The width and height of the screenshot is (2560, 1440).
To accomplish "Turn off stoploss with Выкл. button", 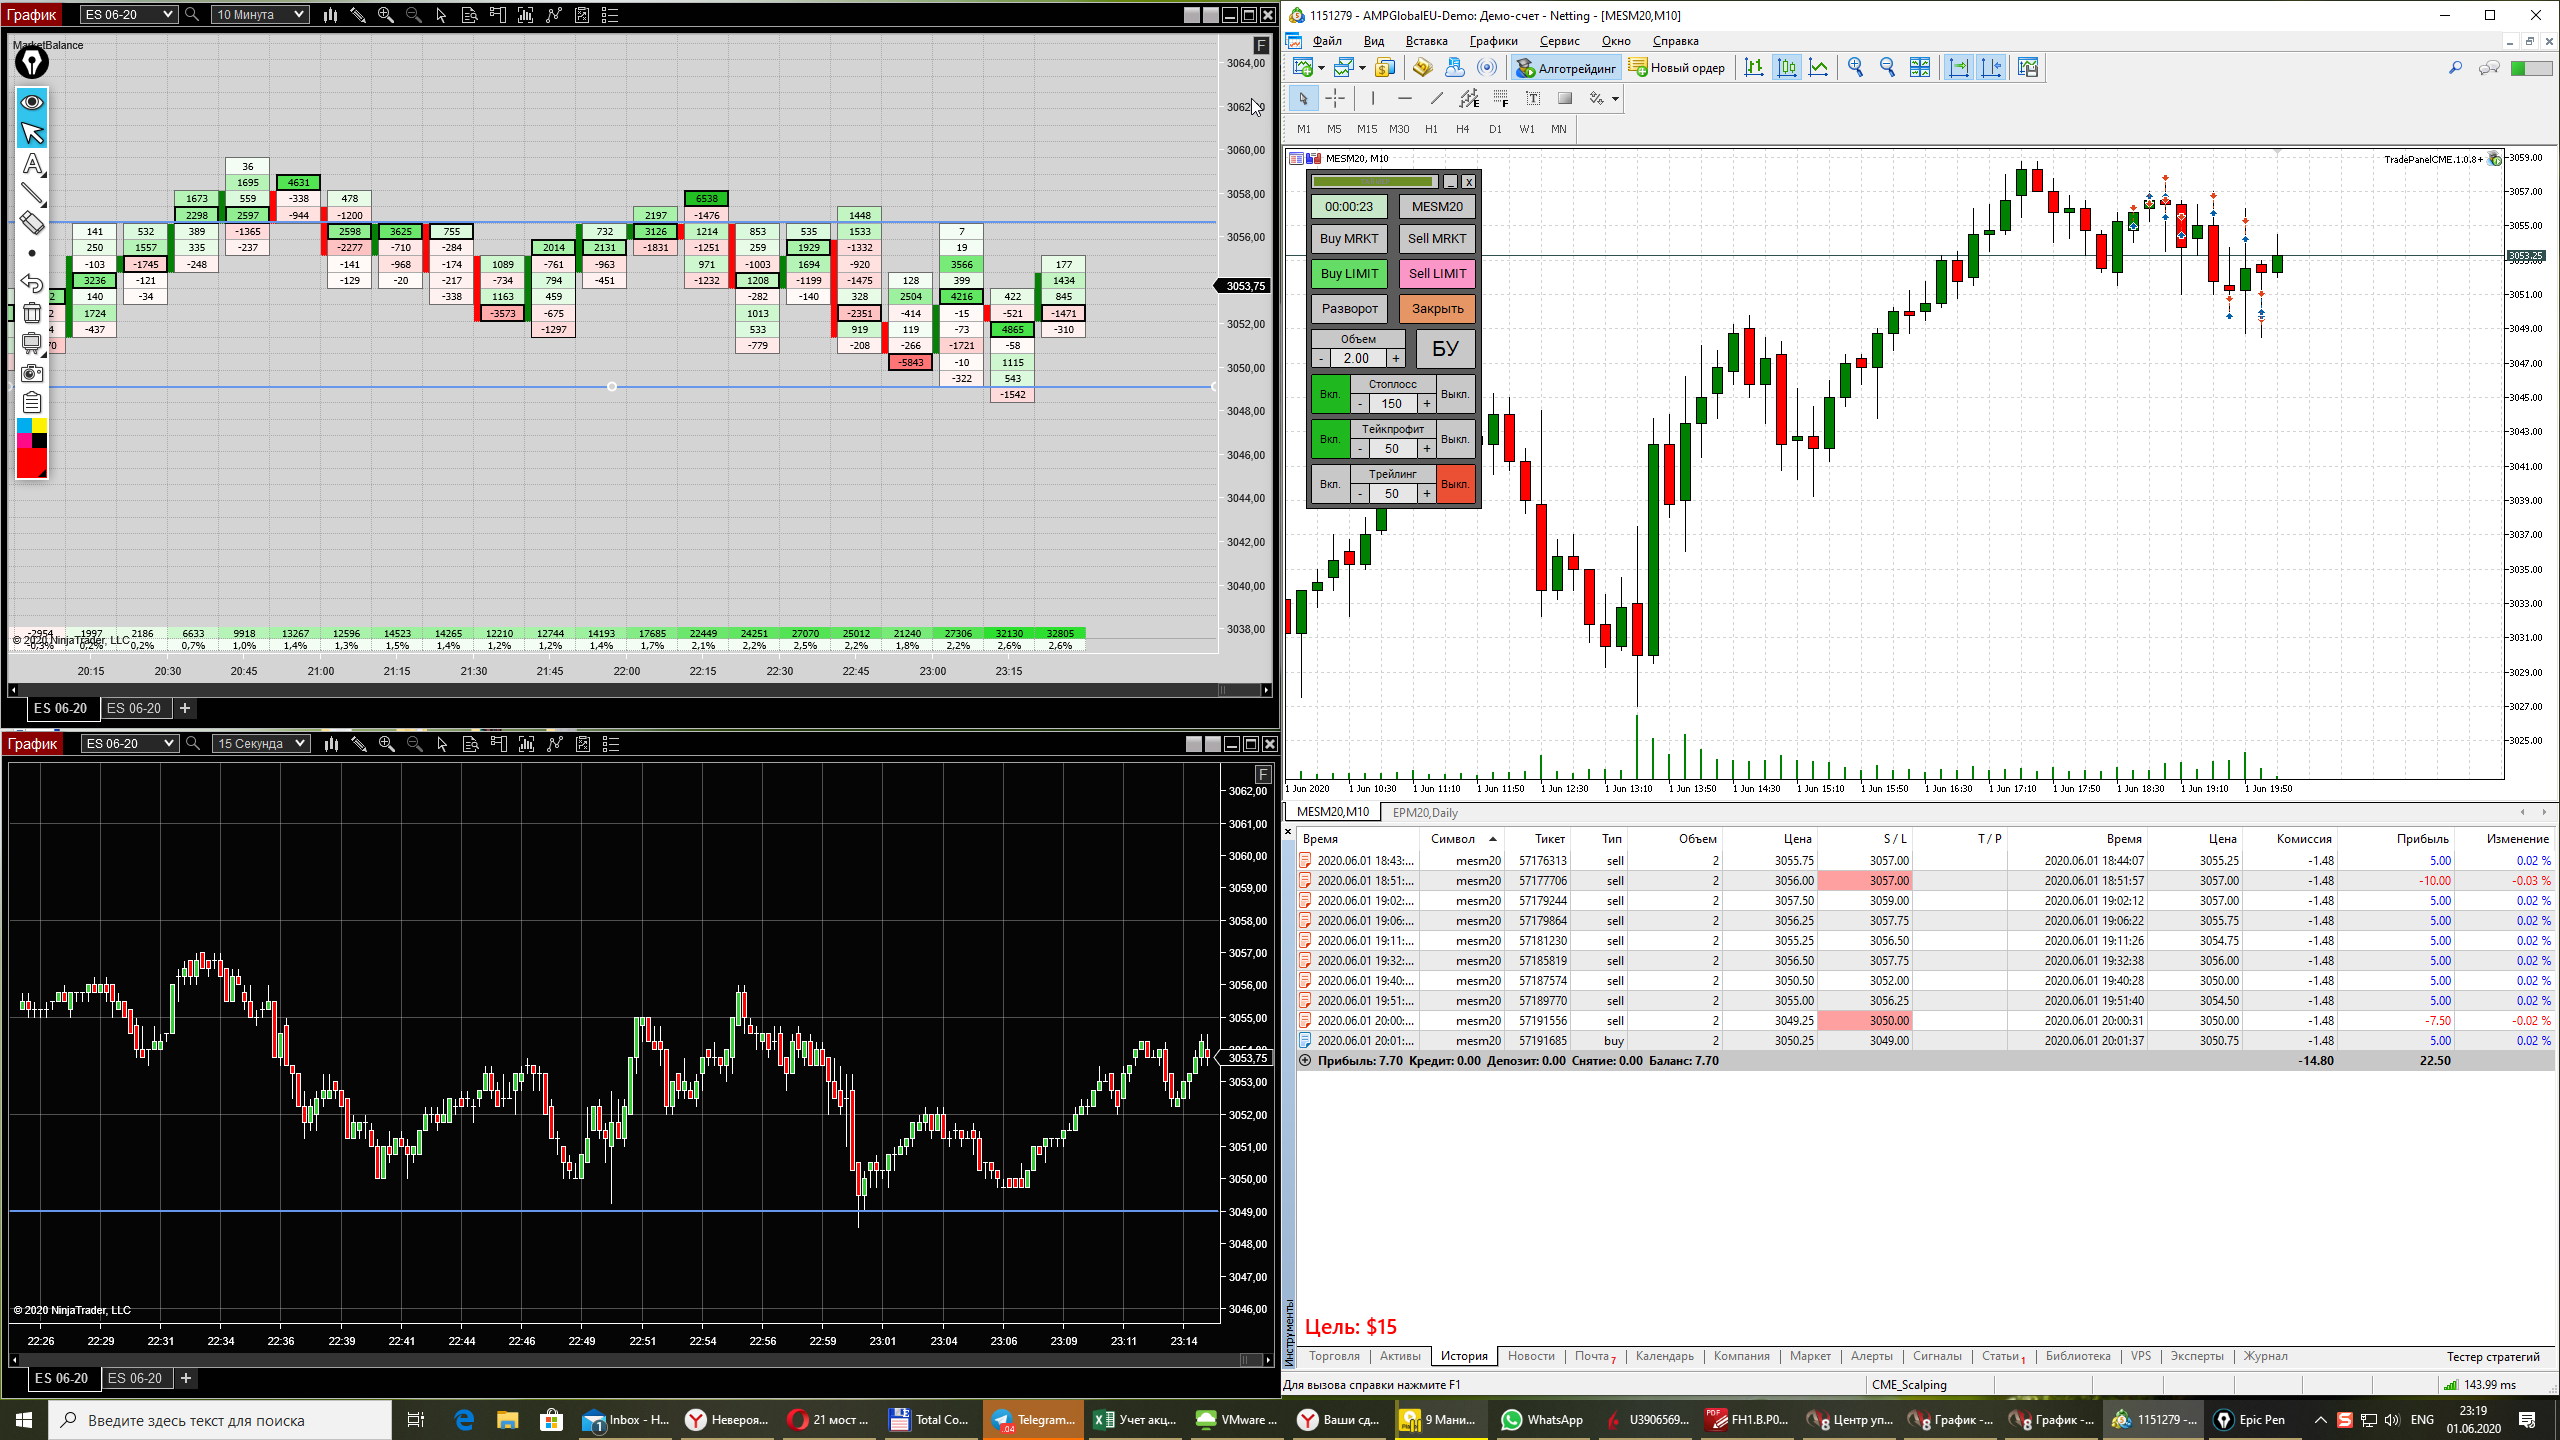I will click(1455, 394).
